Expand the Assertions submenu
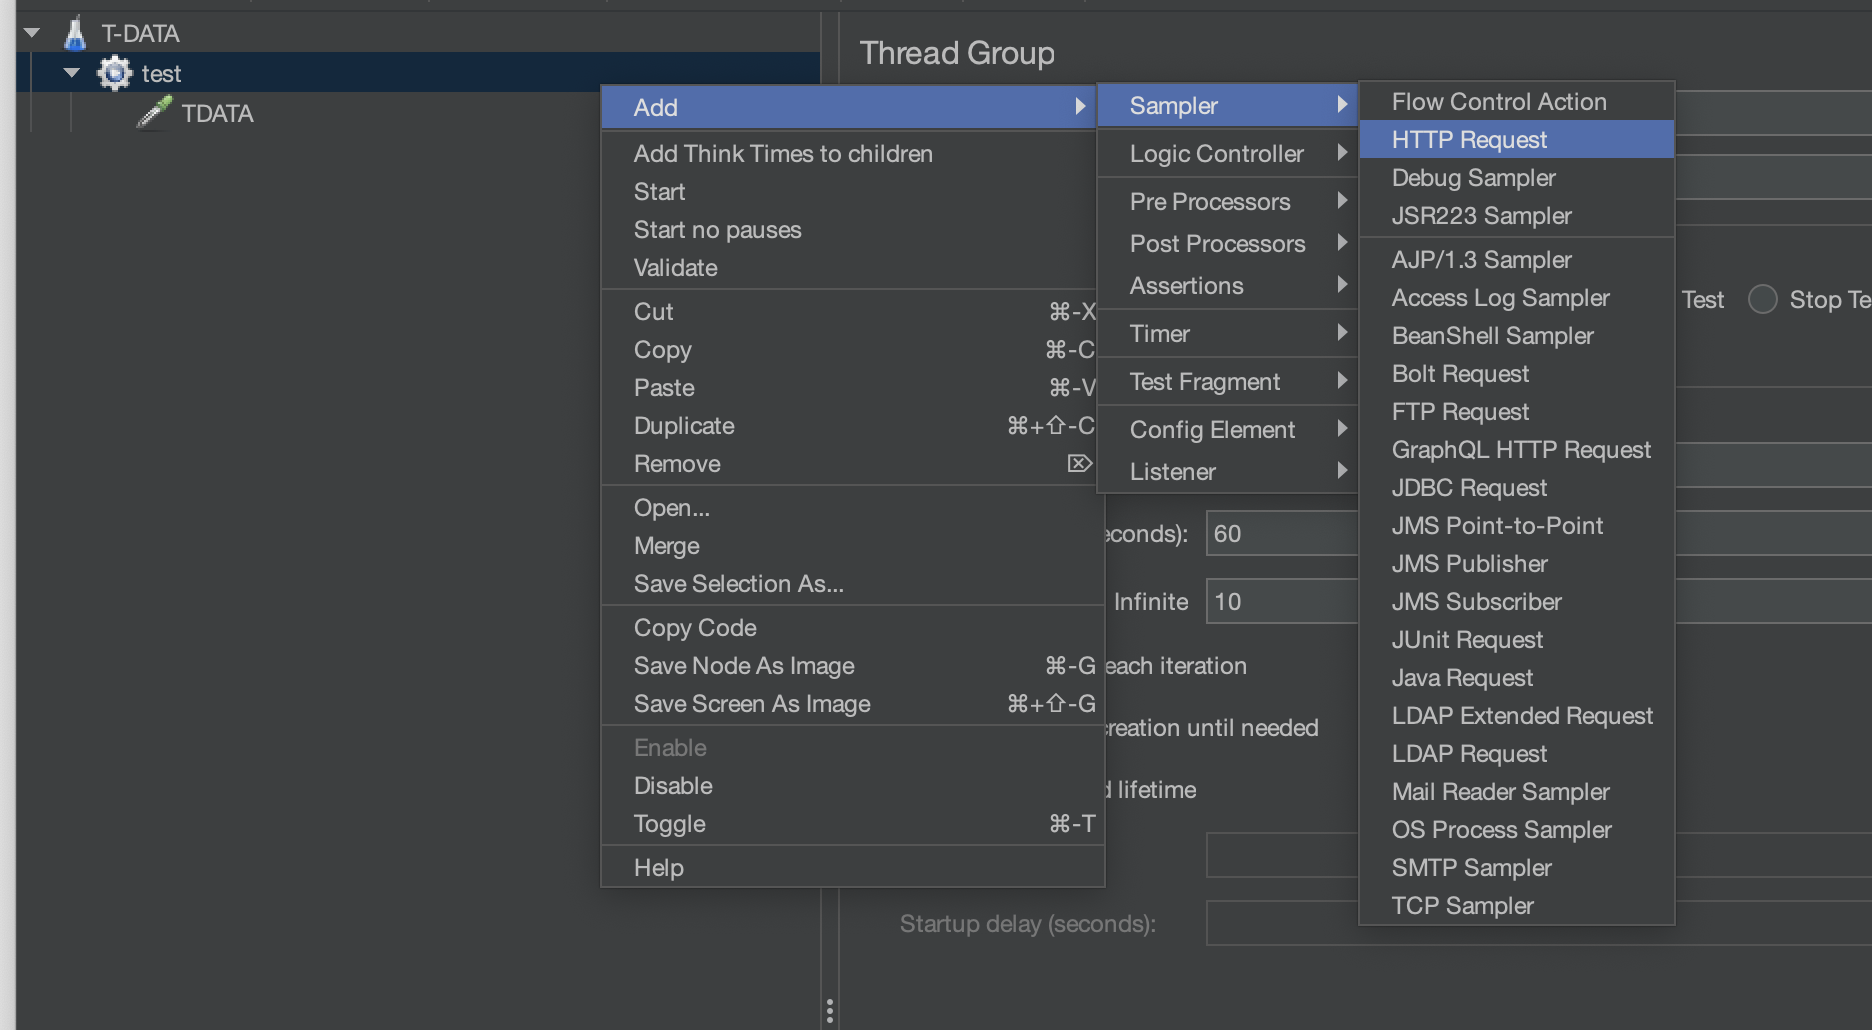Viewport: 1872px width, 1030px height. click(1228, 285)
